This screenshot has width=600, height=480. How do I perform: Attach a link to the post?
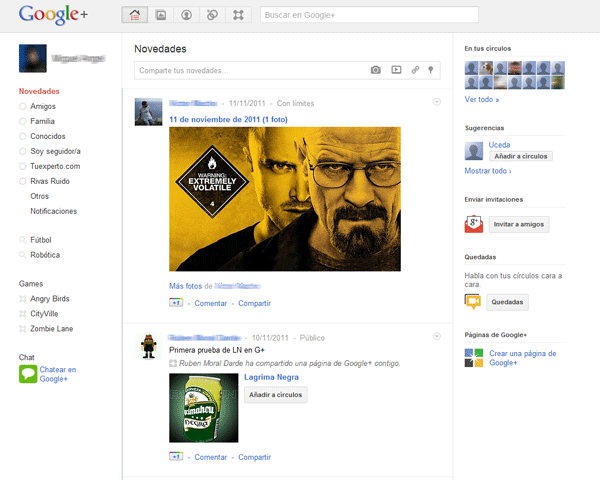coord(415,70)
